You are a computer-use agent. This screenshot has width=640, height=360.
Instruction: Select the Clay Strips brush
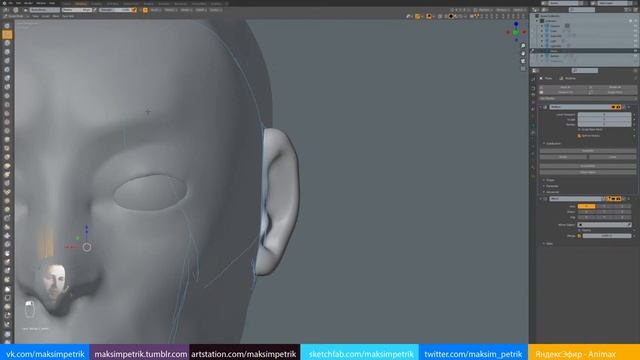tap(7, 52)
